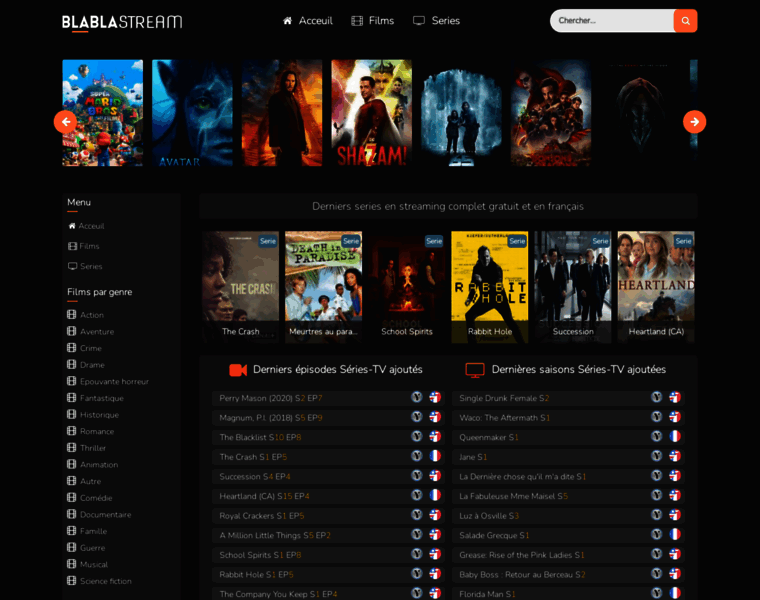This screenshot has width=760, height=600.
Task: Go to Series in sidebar Menu
Action: [91, 266]
